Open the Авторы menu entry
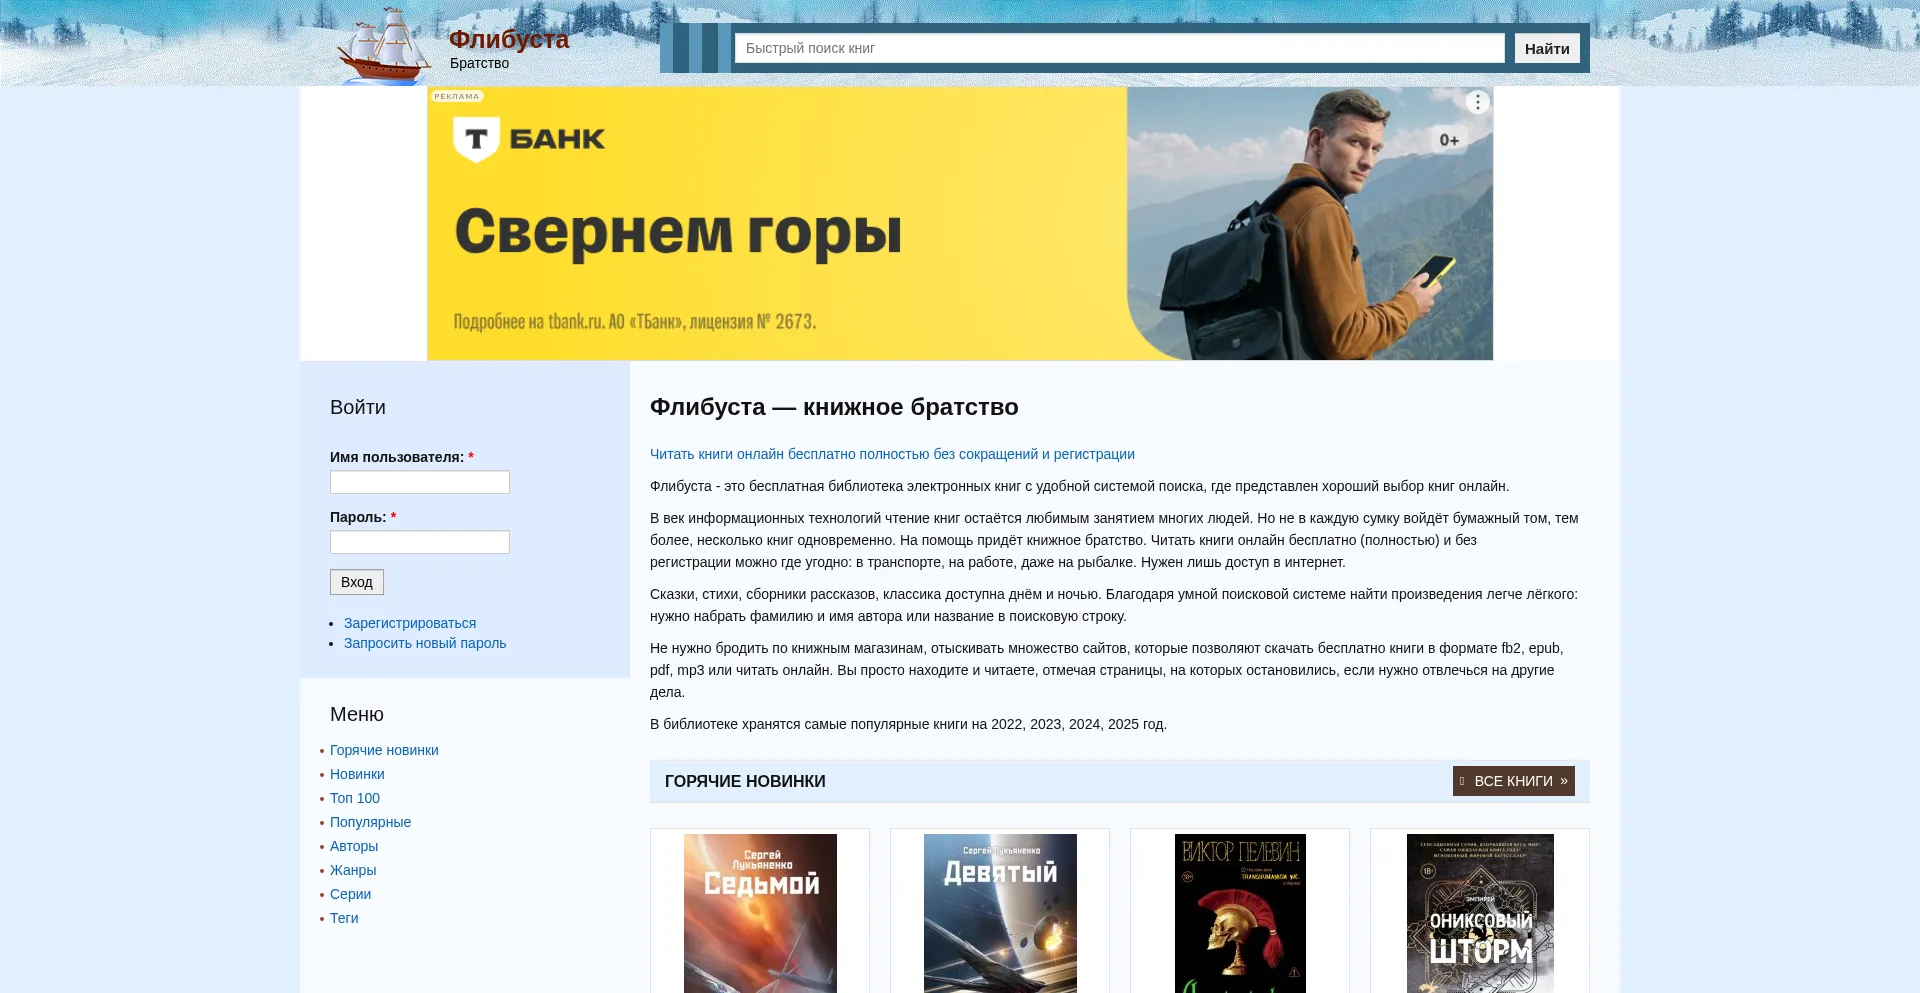 point(354,846)
